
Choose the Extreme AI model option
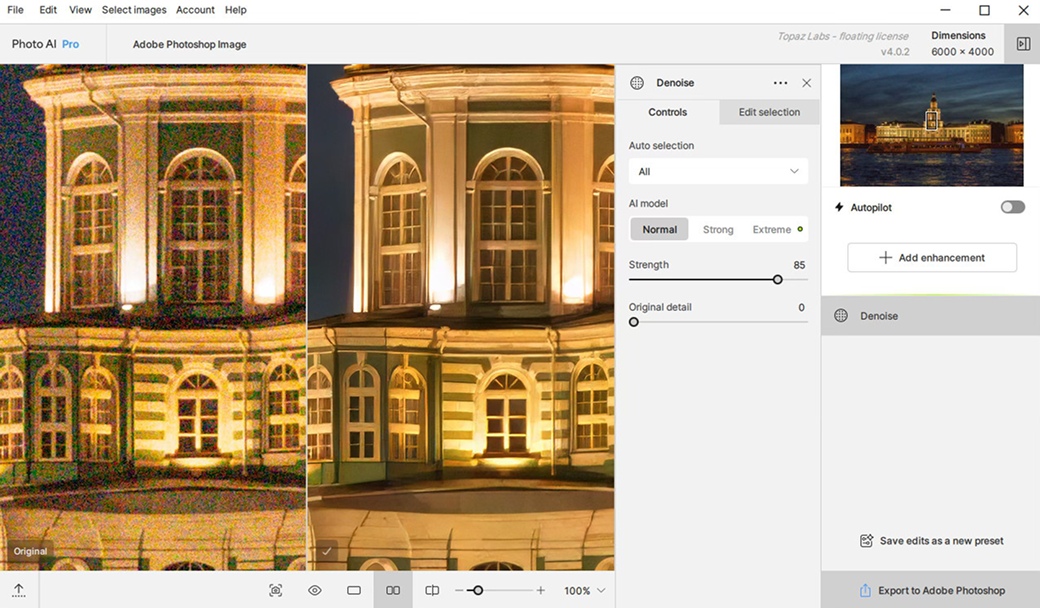(x=773, y=229)
